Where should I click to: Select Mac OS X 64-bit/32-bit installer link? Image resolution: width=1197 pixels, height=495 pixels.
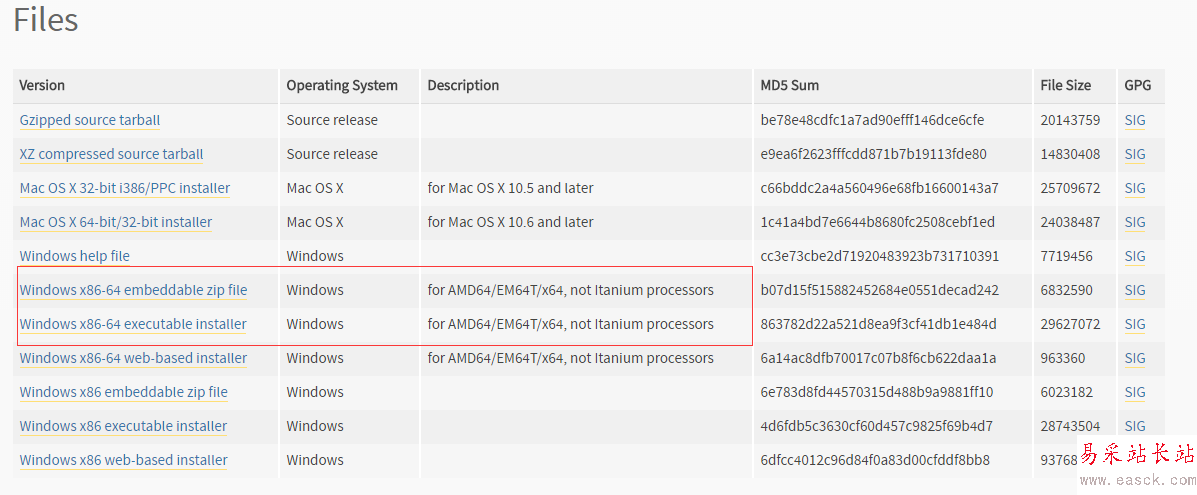pyautogui.click(x=116, y=222)
